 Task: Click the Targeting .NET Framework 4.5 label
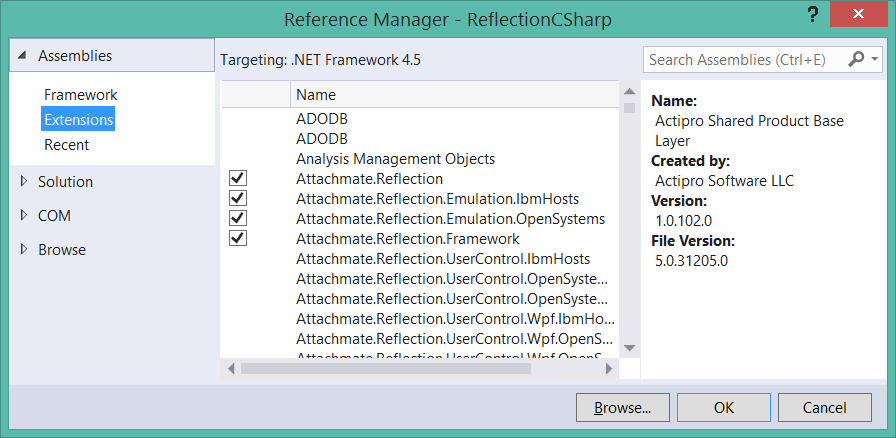[321, 59]
